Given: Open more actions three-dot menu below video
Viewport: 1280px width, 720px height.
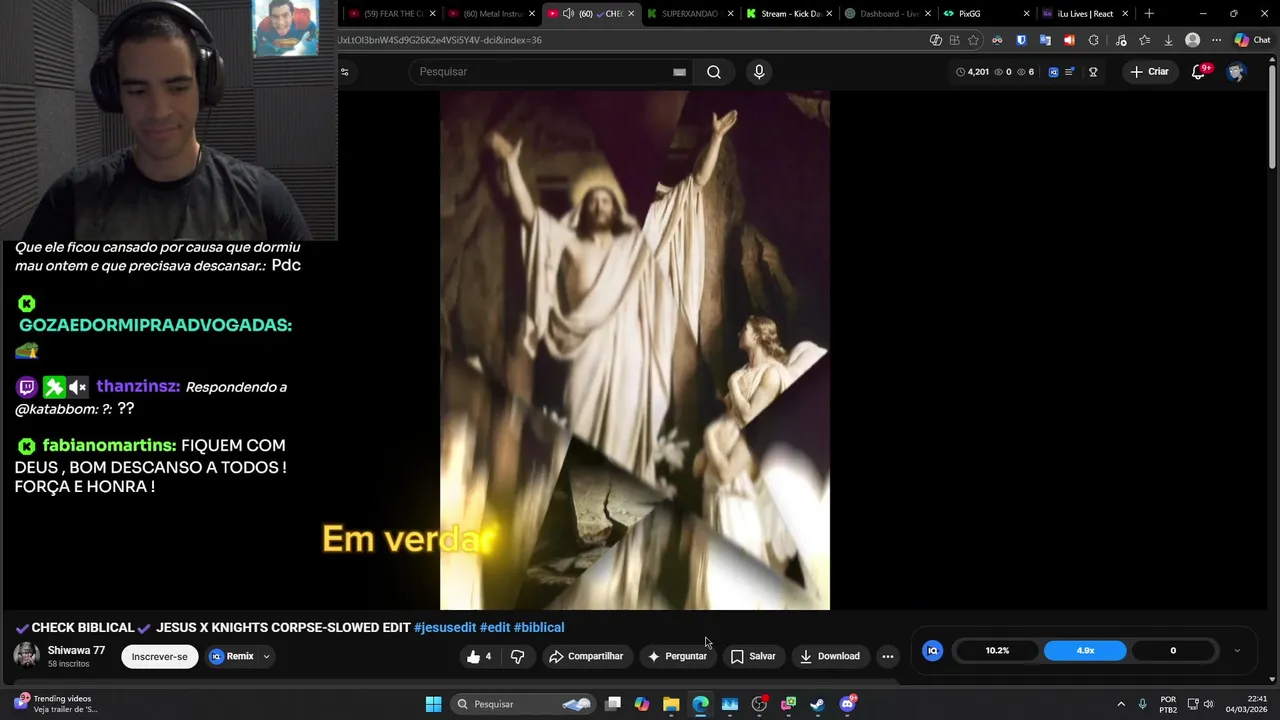Looking at the screenshot, I should point(888,657).
